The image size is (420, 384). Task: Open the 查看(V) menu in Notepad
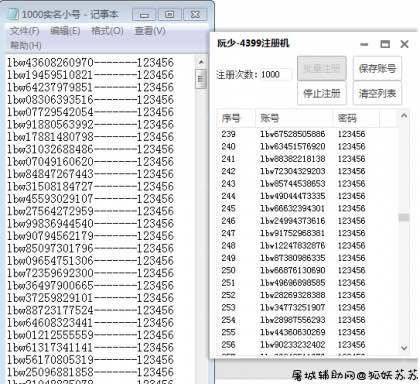[x=150, y=31]
